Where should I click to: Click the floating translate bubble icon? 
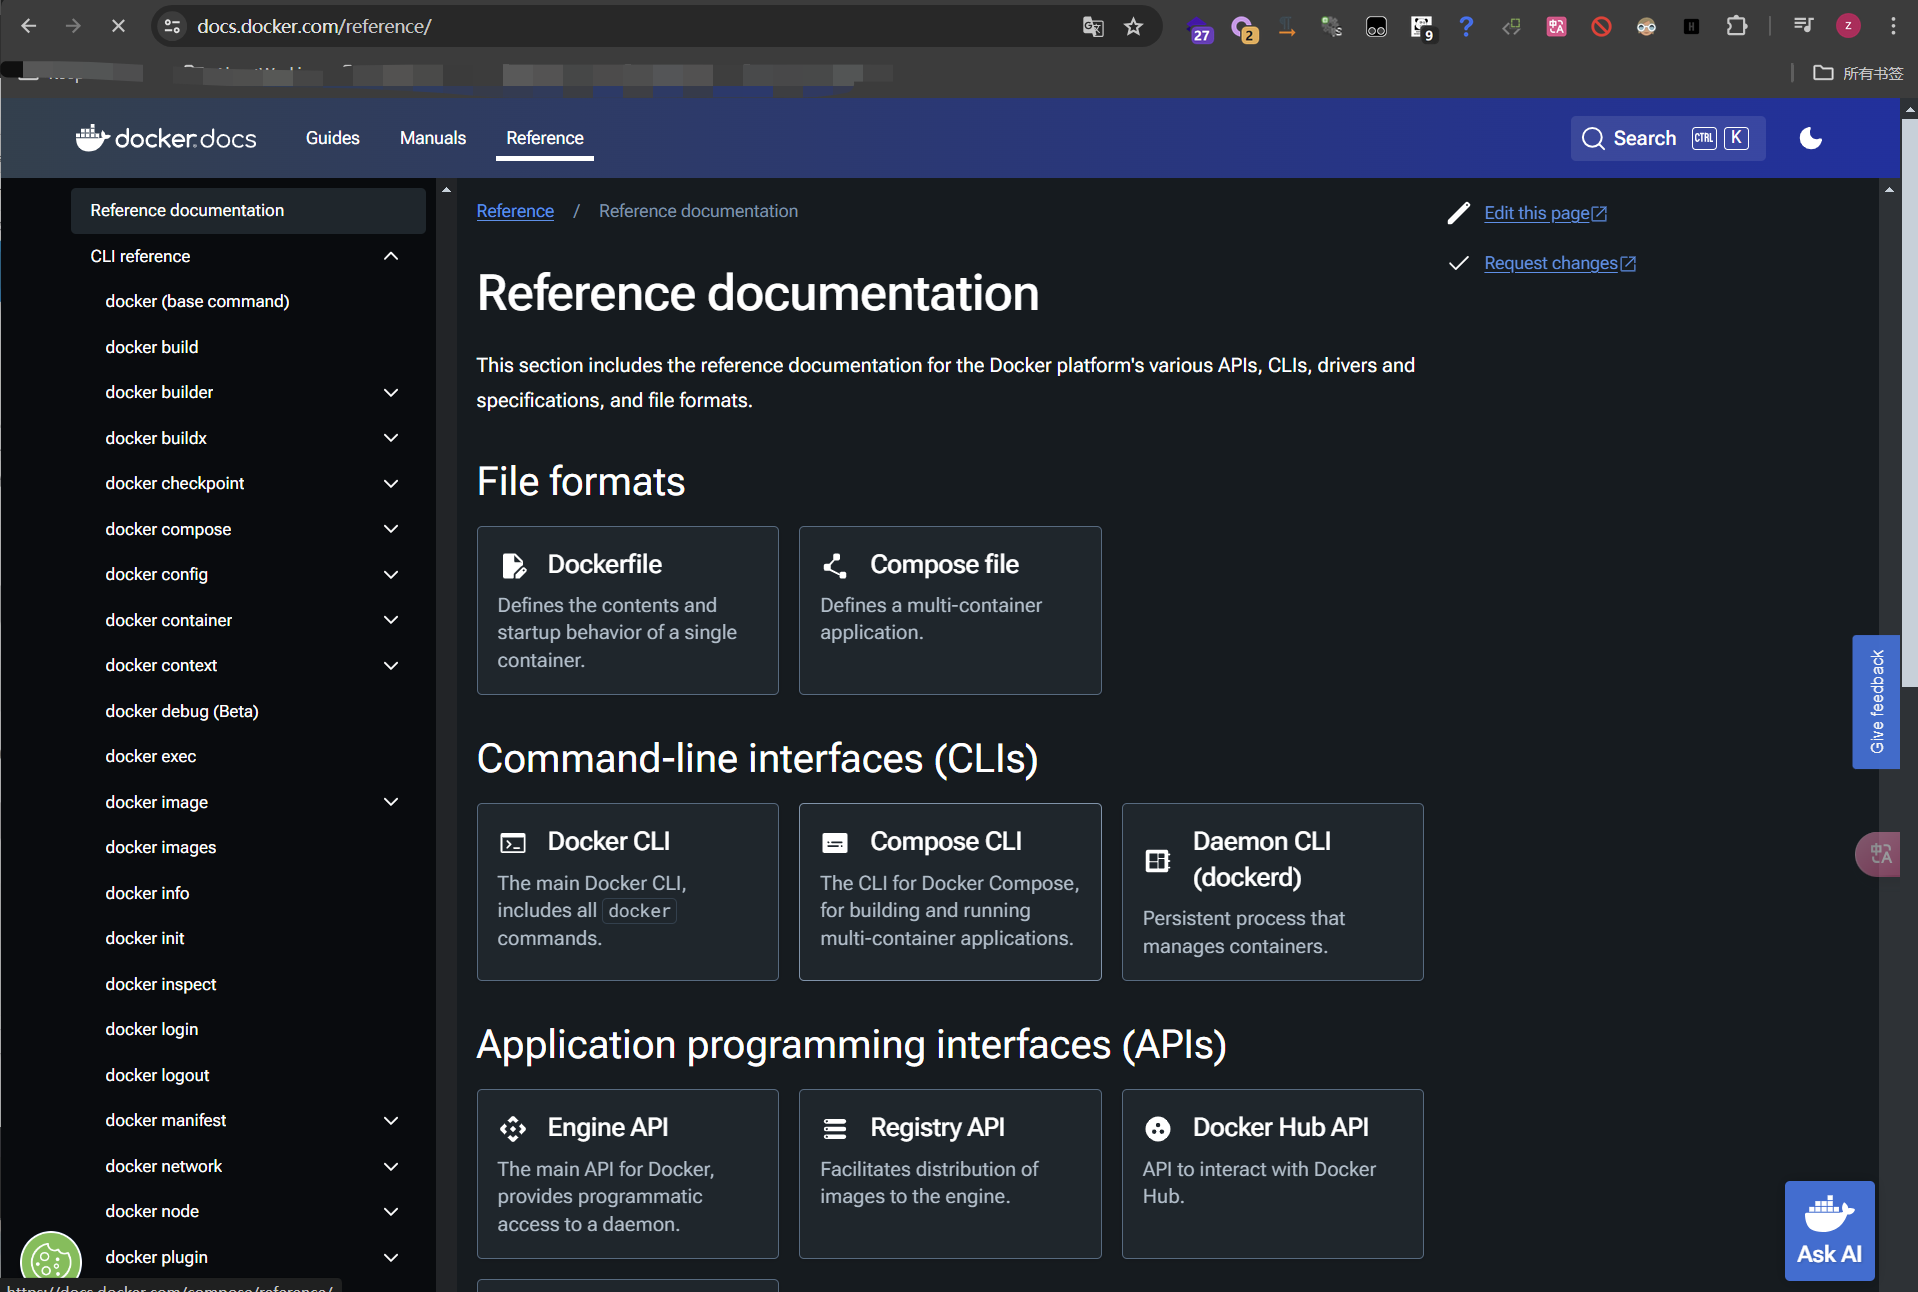(1880, 855)
